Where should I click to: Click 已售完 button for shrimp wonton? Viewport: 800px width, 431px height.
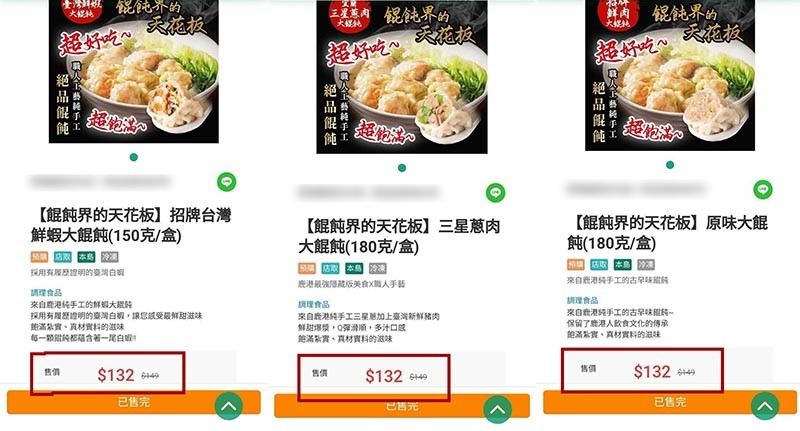tap(134, 402)
